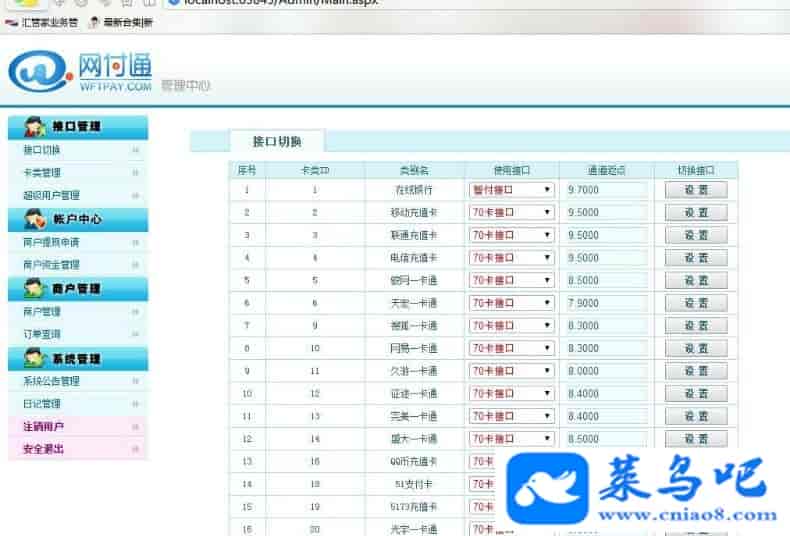
Task: Open interface dropdown for row number 6
Action: pos(511,303)
